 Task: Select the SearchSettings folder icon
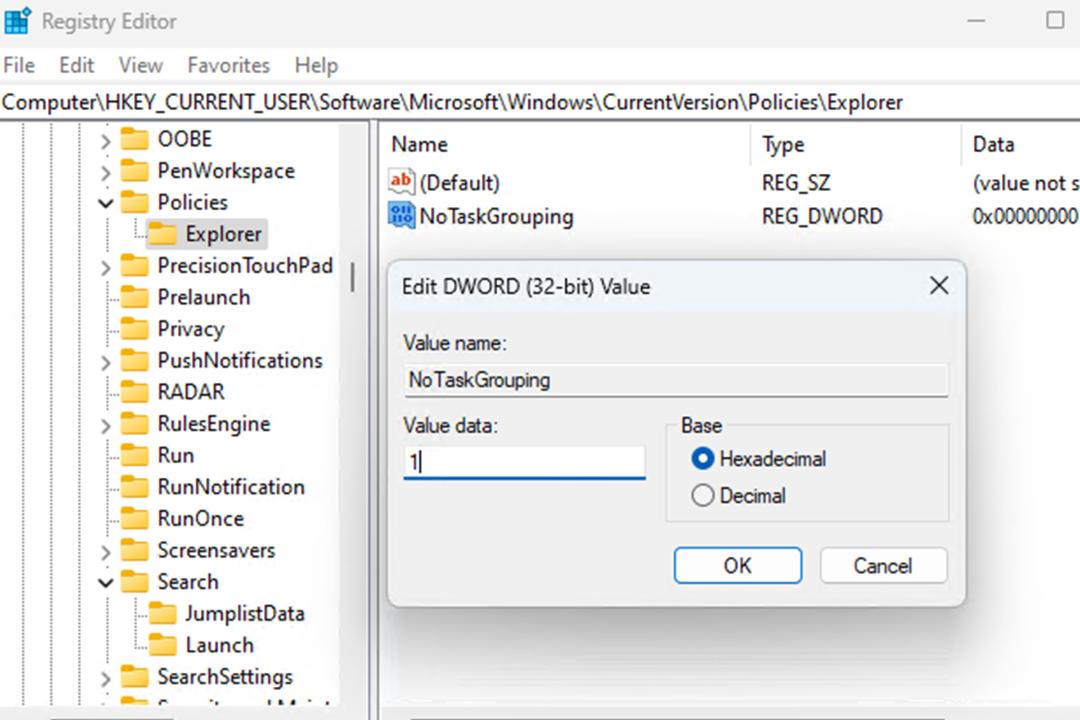[x=135, y=677]
